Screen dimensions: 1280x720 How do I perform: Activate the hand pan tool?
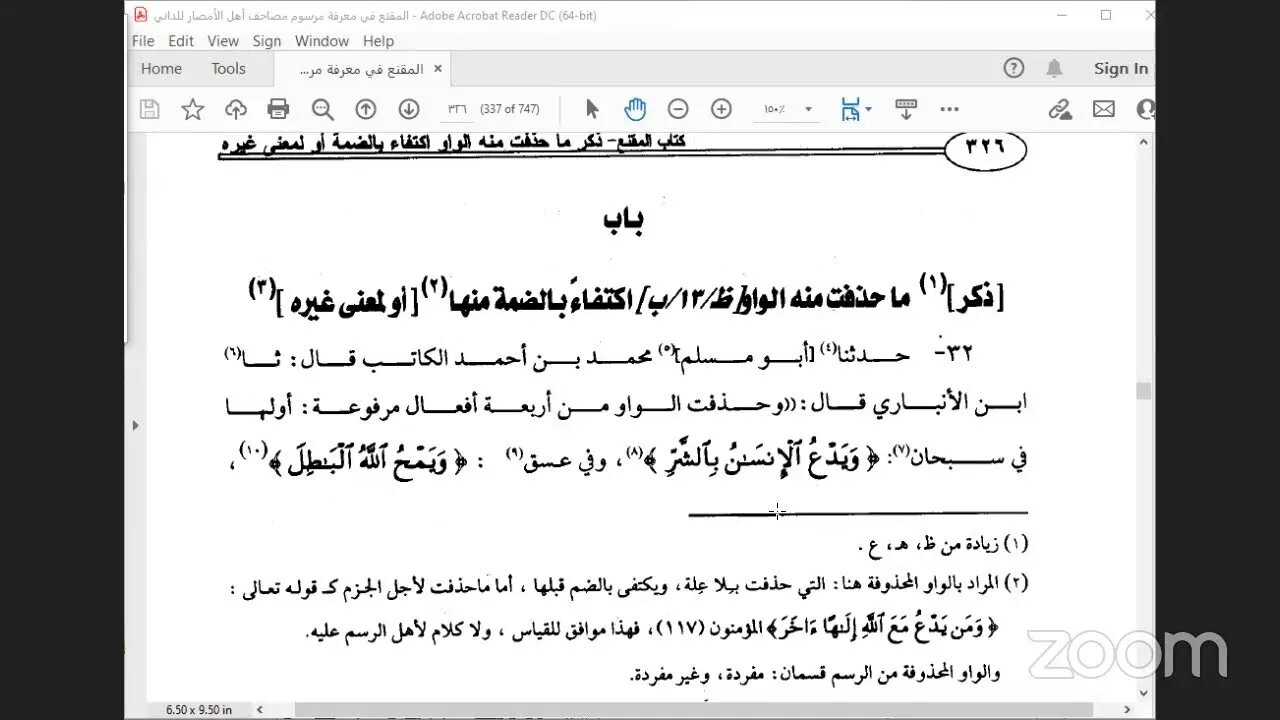tap(635, 110)
